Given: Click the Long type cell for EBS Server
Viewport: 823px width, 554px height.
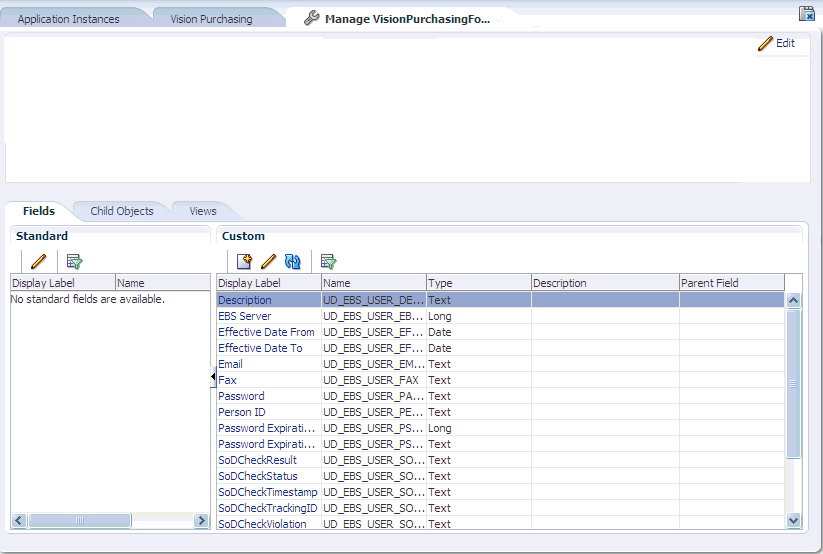Looking at the screenshot, I should point(479,316).
